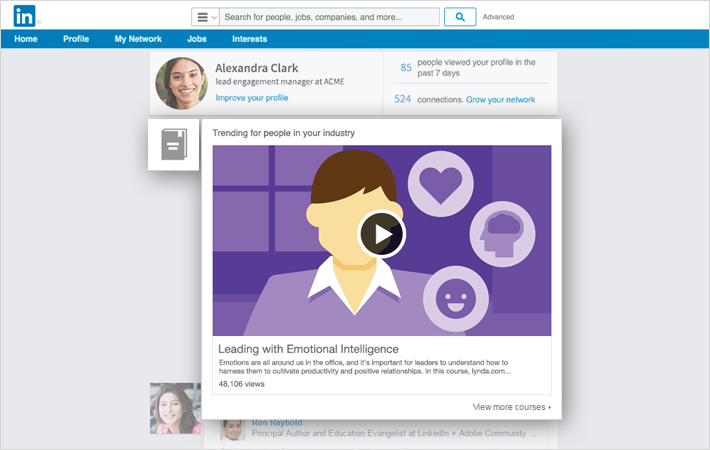Expand View more courses

tap(511, 407)
